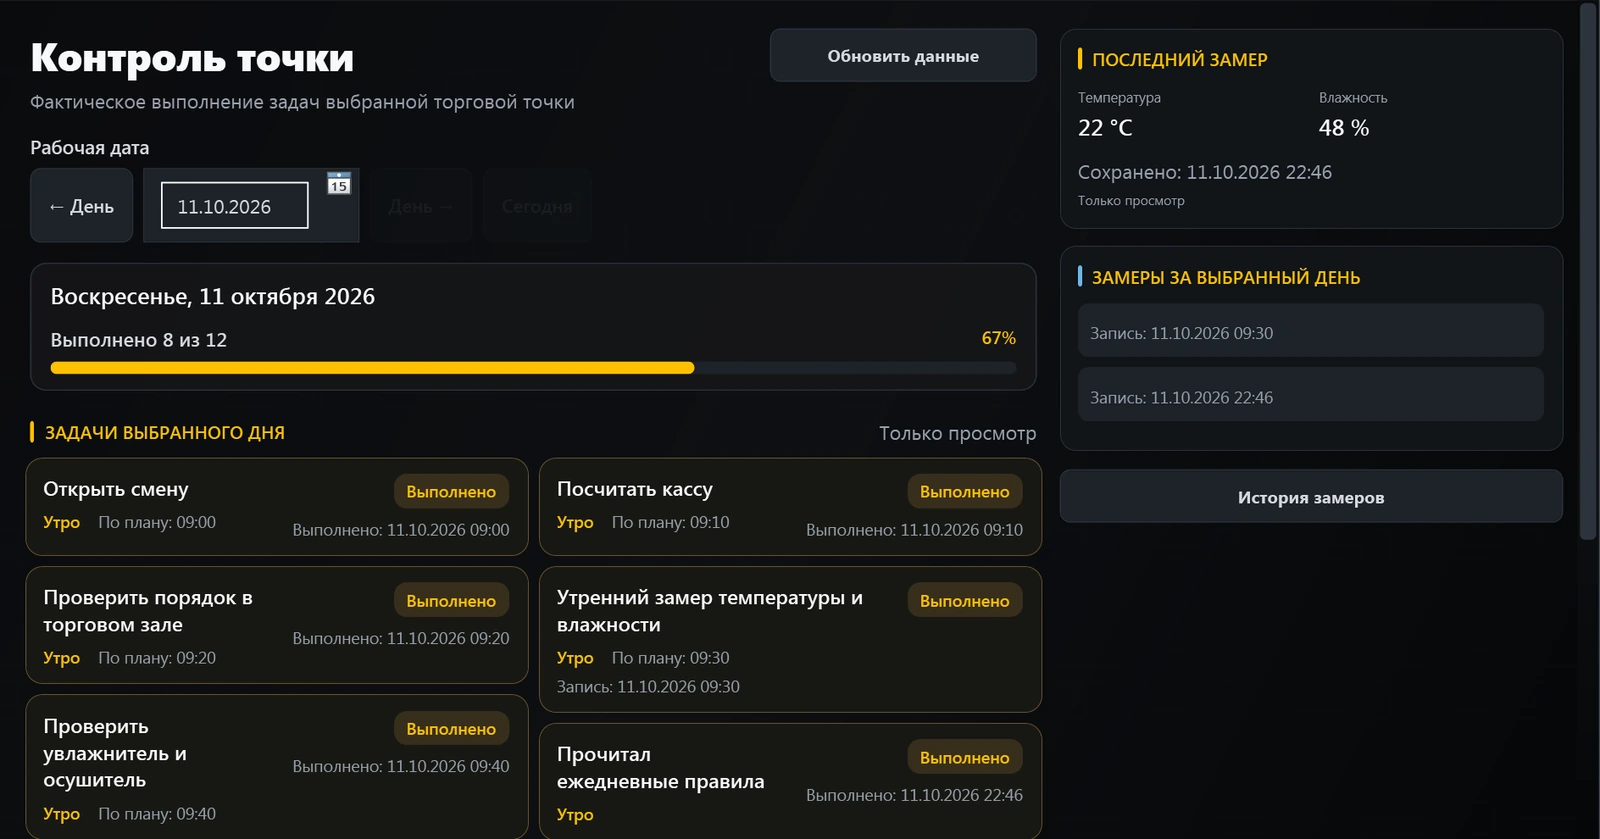Click ЗАМЕРЫ ЗА ВЫБРАННЫЙ ДЕНЬ heading
Image resolution: width=1600 pixels, height=839 pixels.
point(1226,278)
